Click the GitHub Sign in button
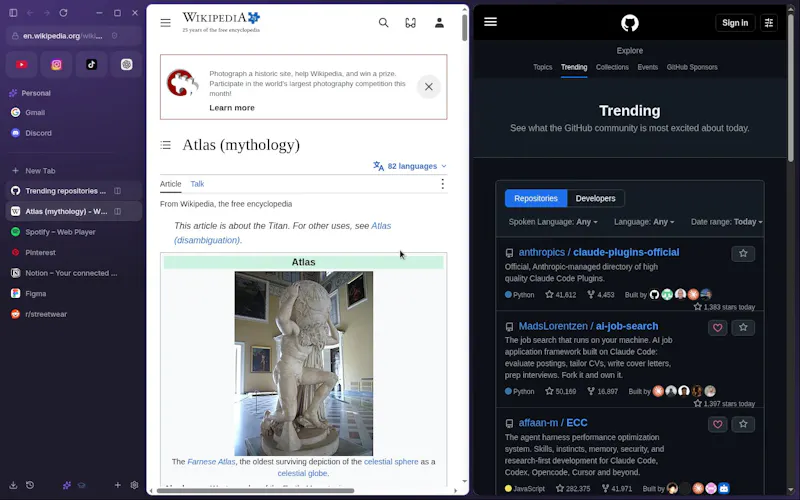 point(735,22)
